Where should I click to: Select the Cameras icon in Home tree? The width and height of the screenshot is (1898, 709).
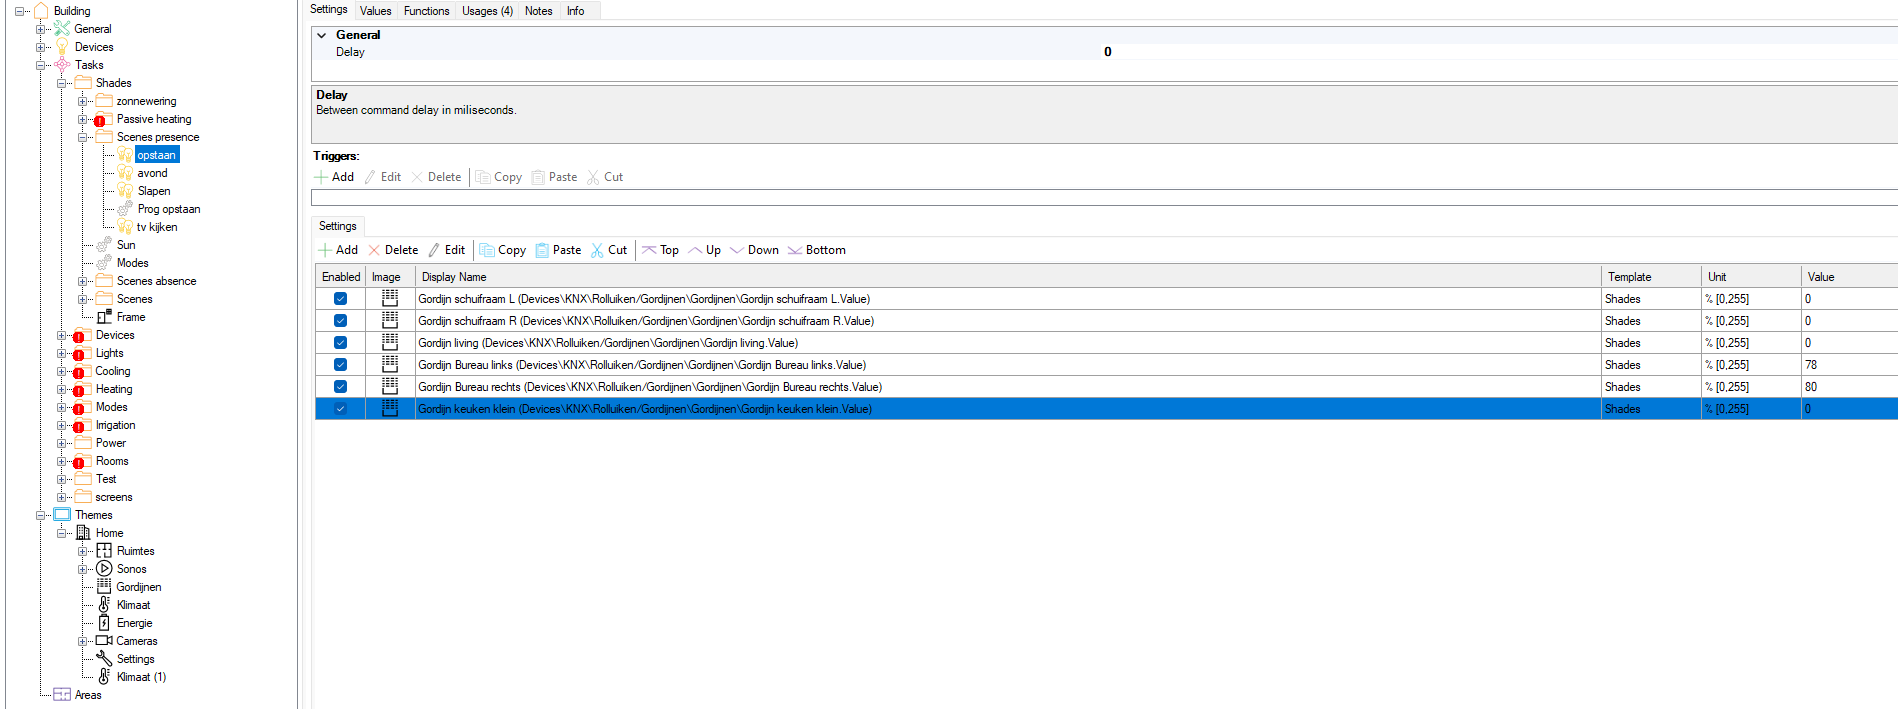click(104, 641)
